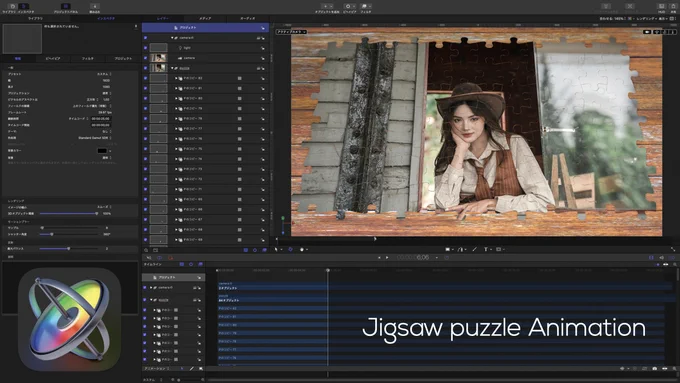
Task: Toggle camera-5 checkbox in the Timeline list
Action: click(145, 288)
